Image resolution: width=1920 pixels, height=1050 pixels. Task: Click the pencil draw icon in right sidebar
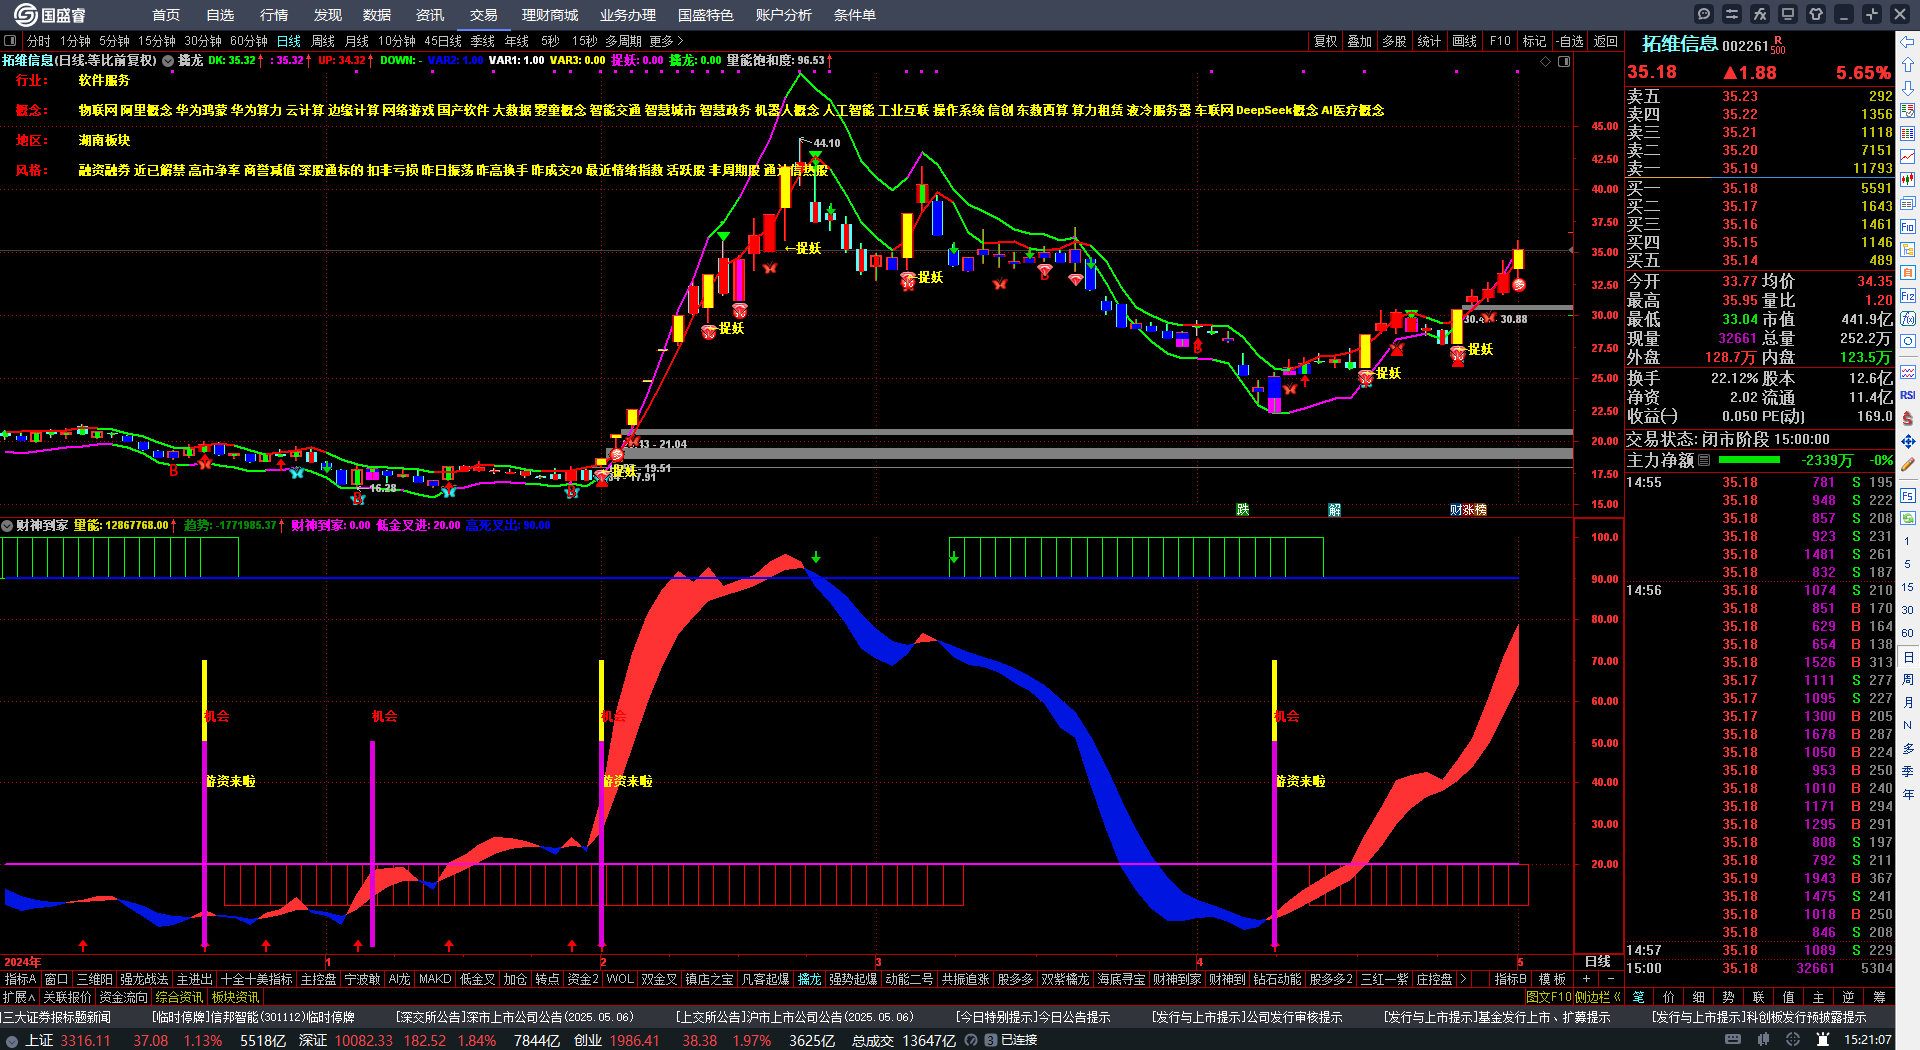(x=1908, y=464)
